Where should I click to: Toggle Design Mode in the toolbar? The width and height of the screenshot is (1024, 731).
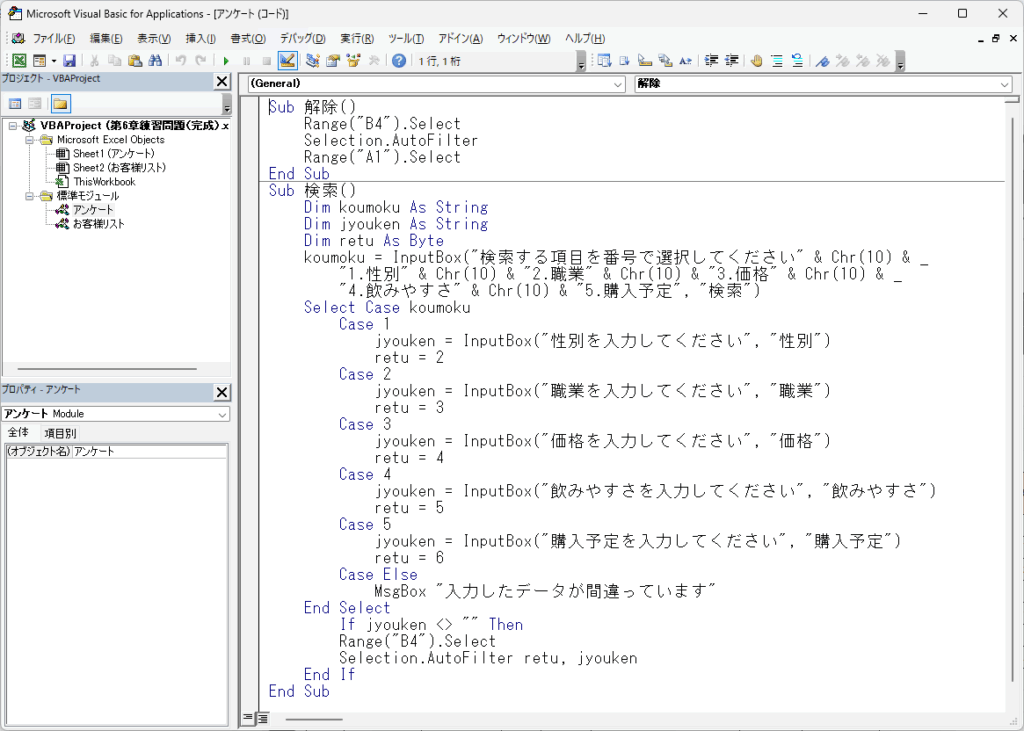pos(287,61)
